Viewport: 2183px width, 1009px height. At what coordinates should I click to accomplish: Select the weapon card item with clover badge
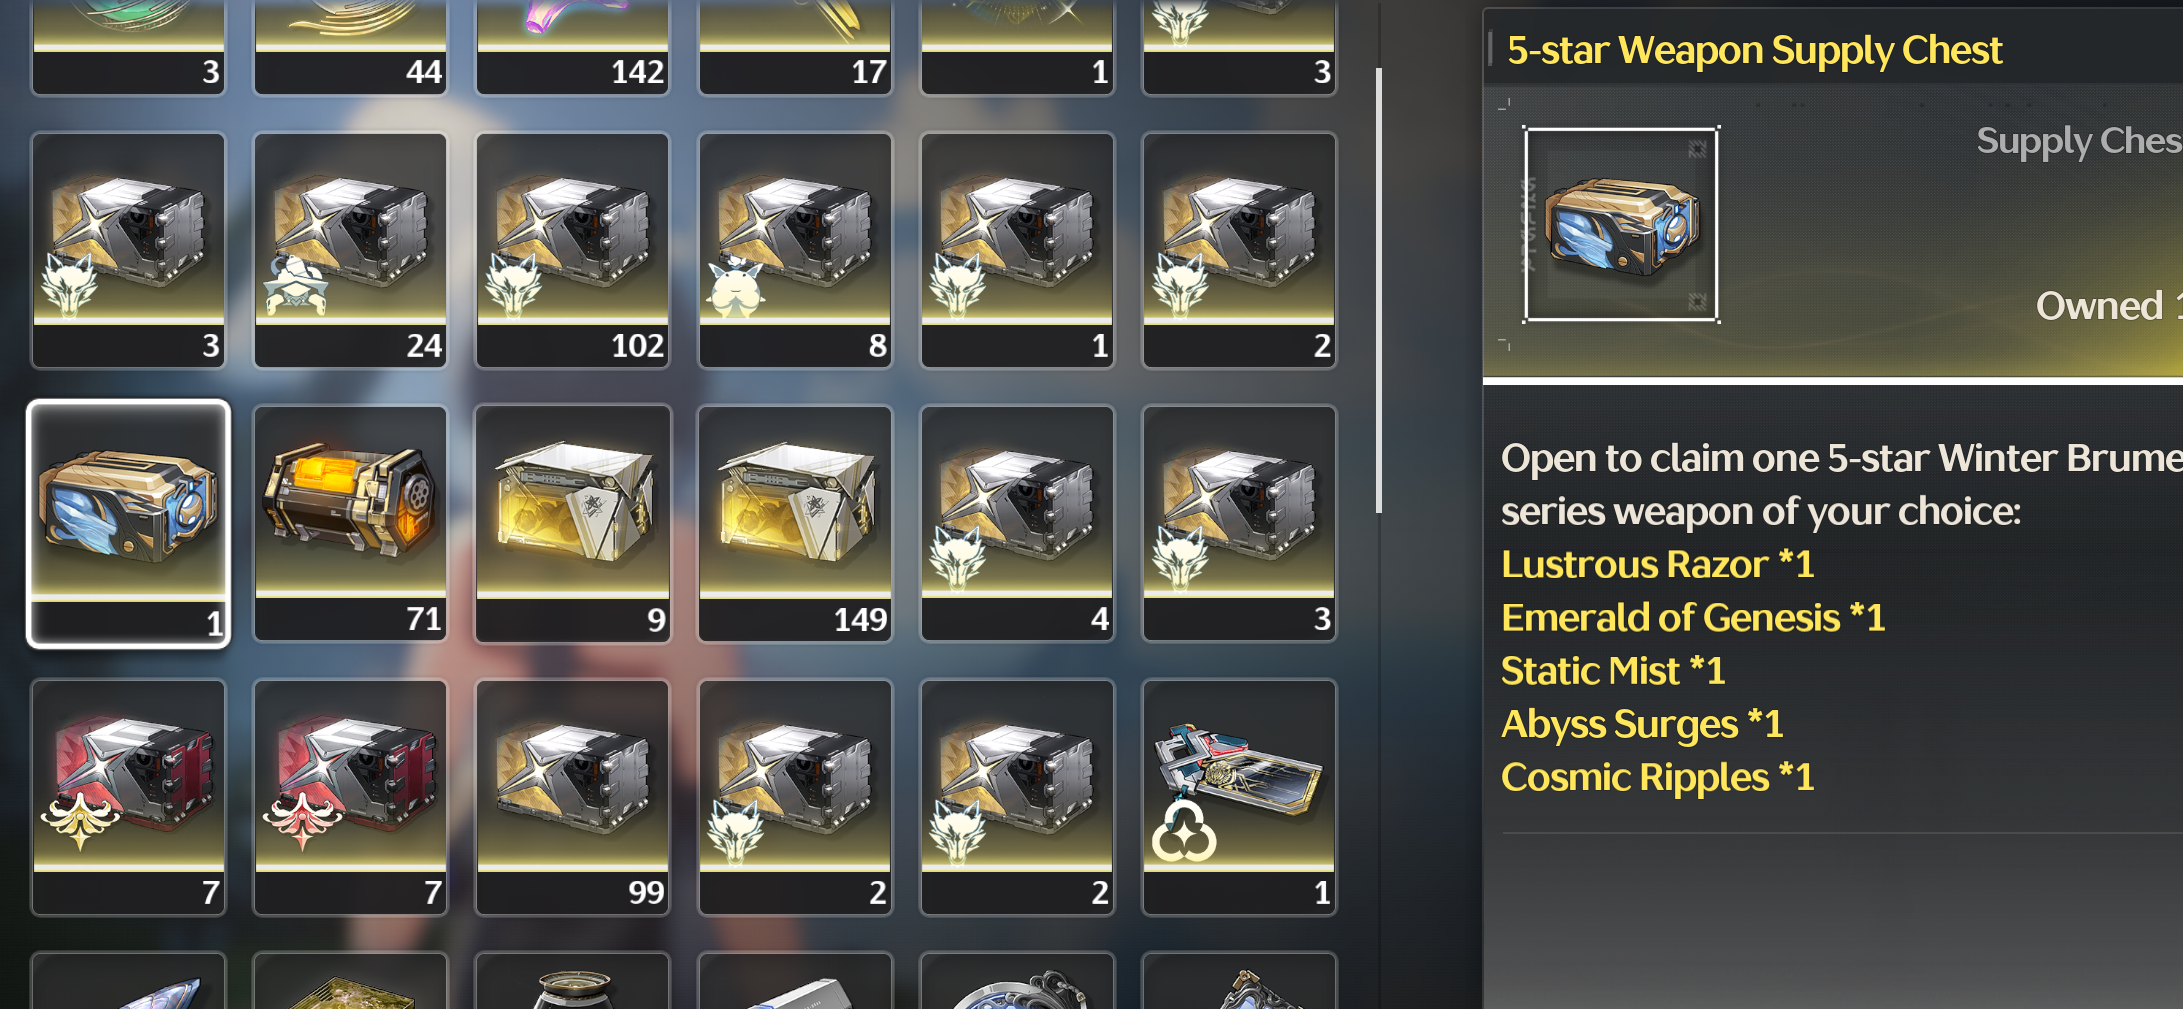pos(1239,797)
